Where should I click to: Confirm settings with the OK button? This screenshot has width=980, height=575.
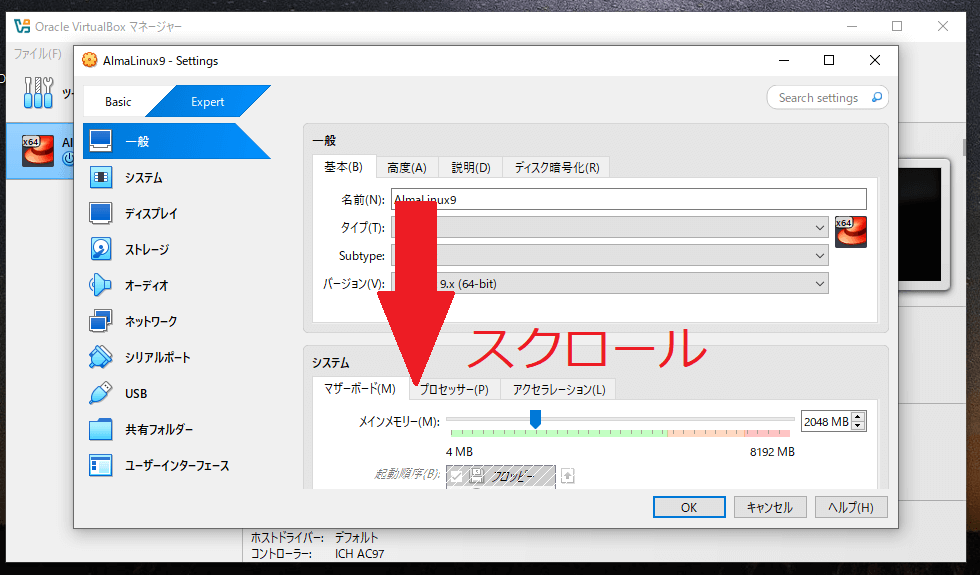pos(689,507)
